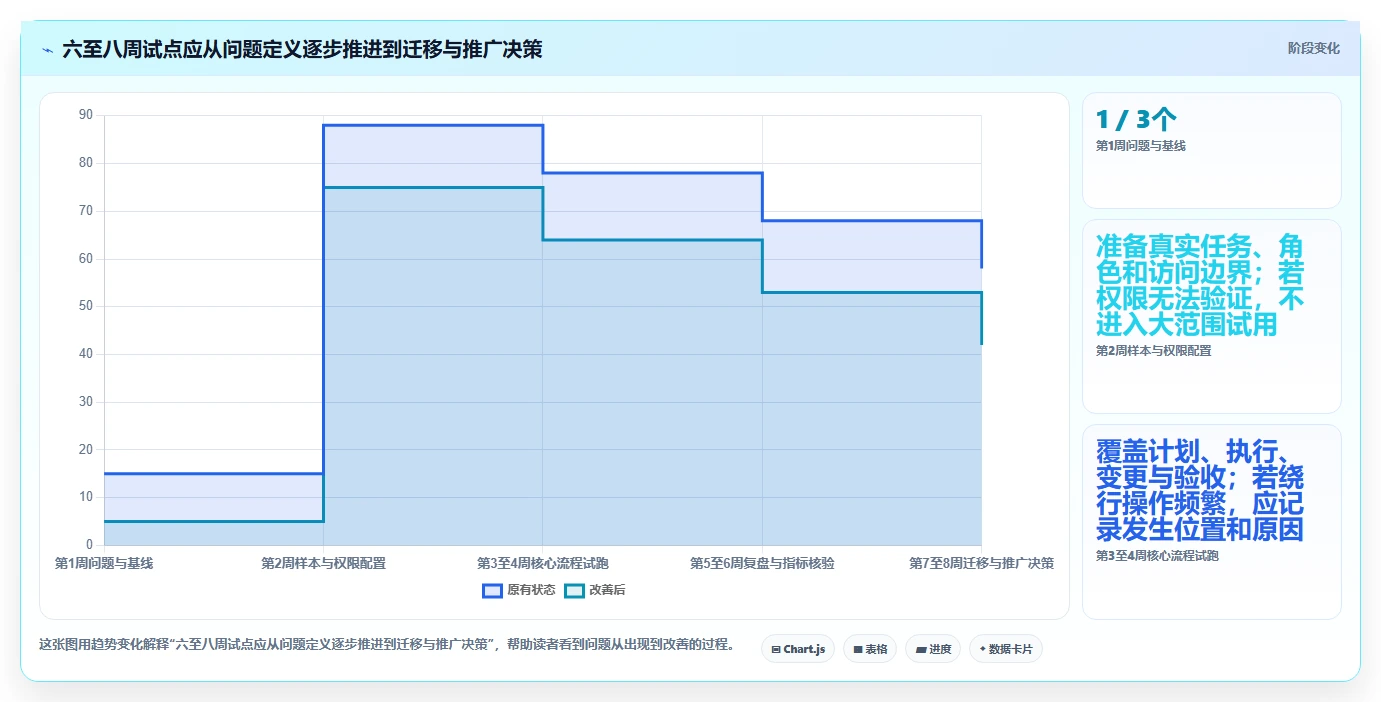The image size is (1381, 702).
Task: Click the description text below the chart
Action: pyautogui.click(x=386, y=645)
